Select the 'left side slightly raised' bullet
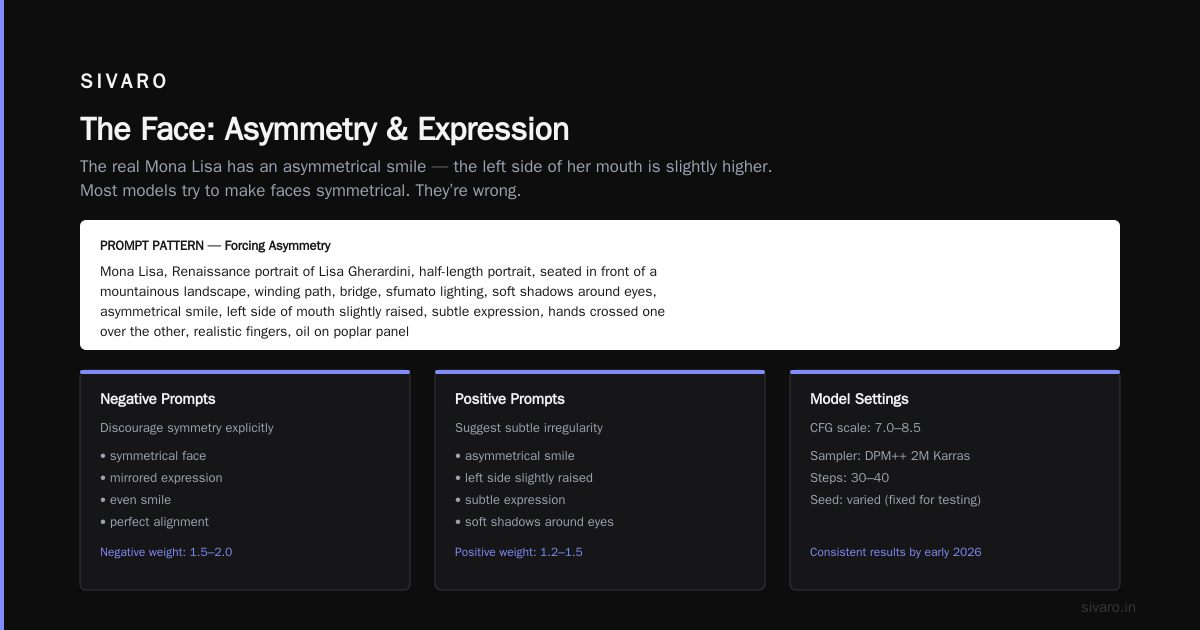This screenshot has width=1200, height=630. click(x=524, y=478)
